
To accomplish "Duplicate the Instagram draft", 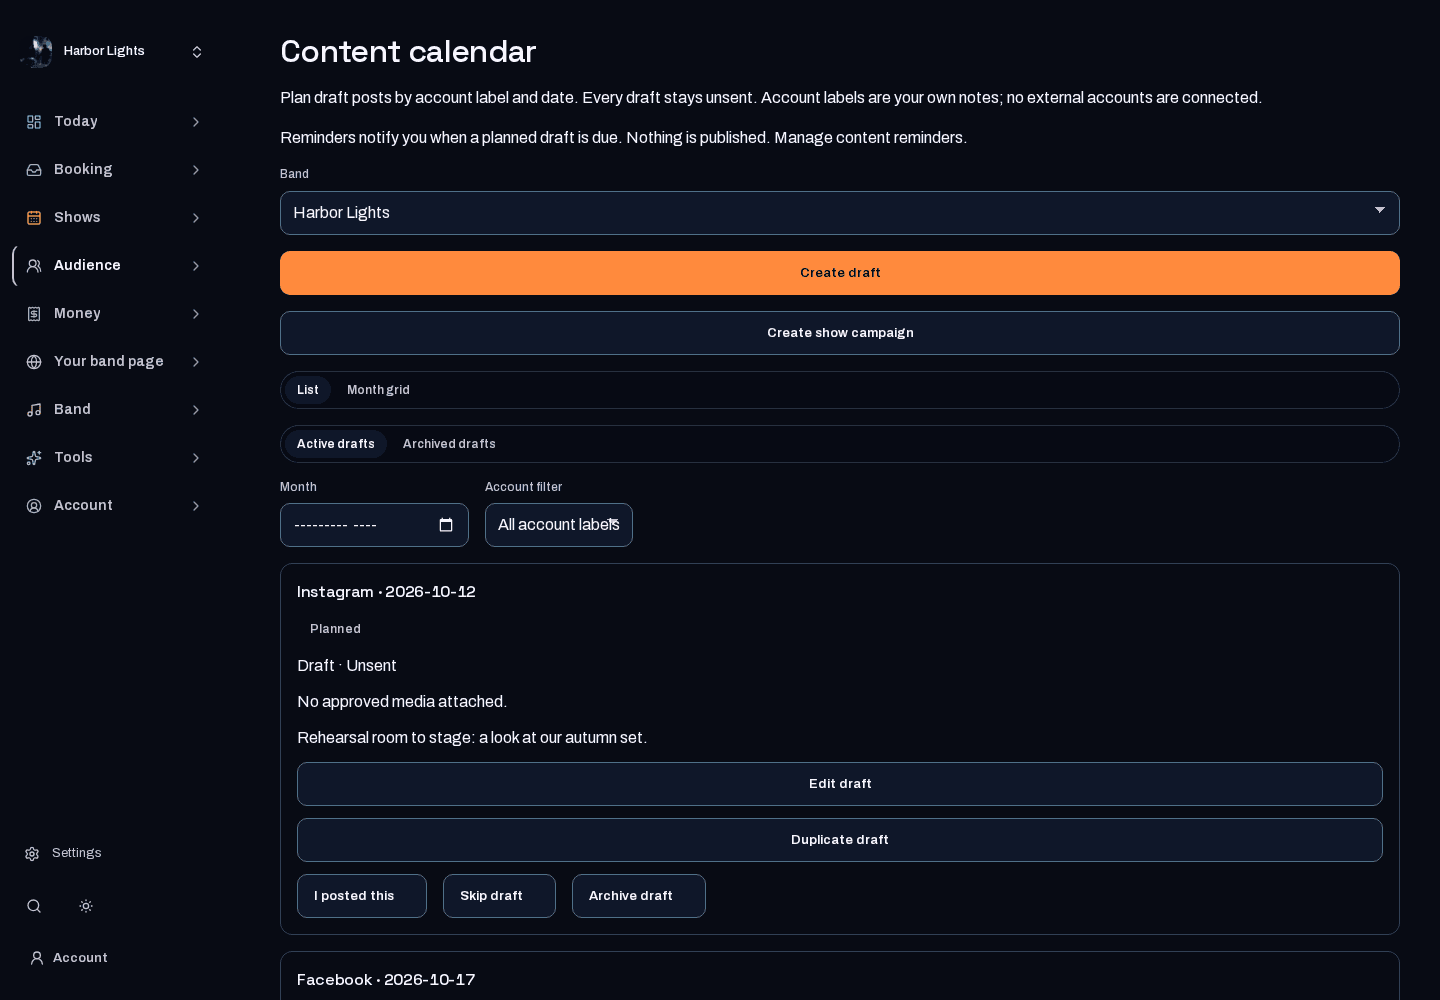I will [x=840, y=840].
